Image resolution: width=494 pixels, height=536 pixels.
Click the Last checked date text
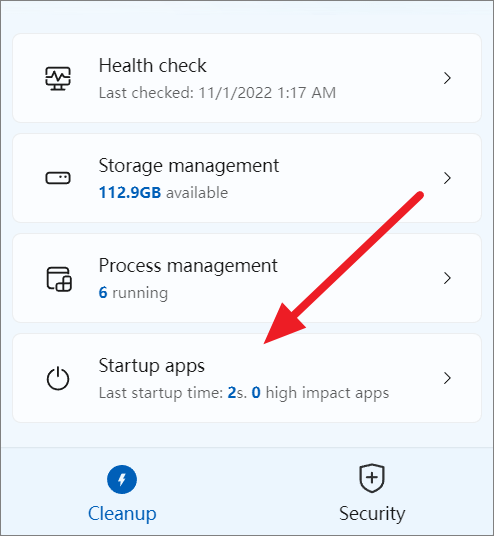pos(217,93)
